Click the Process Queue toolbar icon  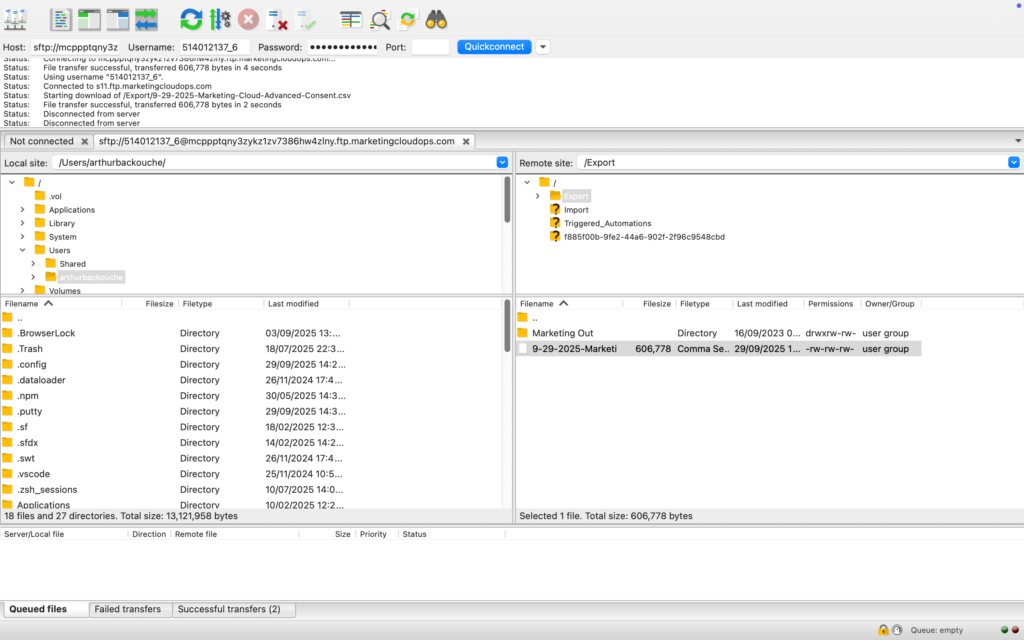pyautogui.click(x=220, y=18)
